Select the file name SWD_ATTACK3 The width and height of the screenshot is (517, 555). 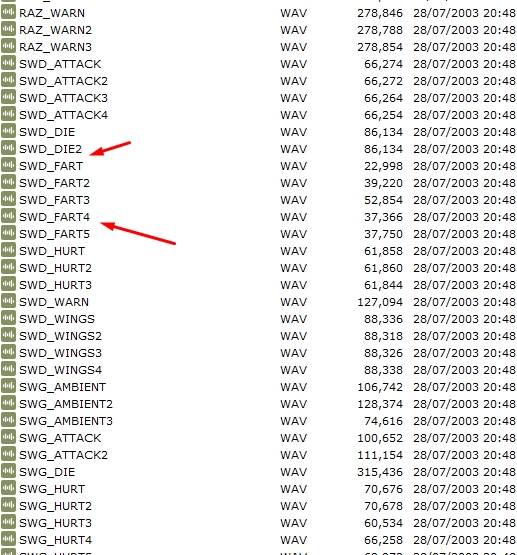click(63, 98)
